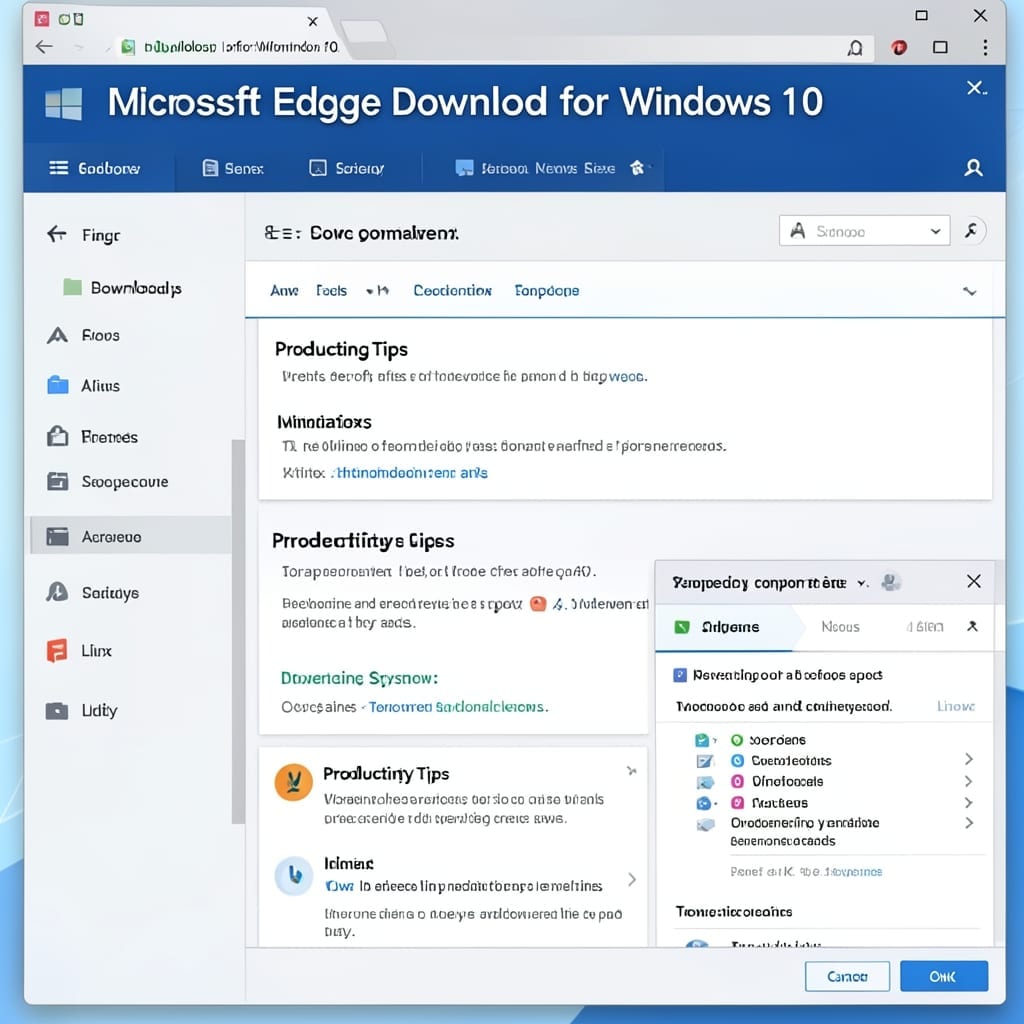Open the Sonooo dropdown box
1024x1024 pixels.
click(864, 231)
